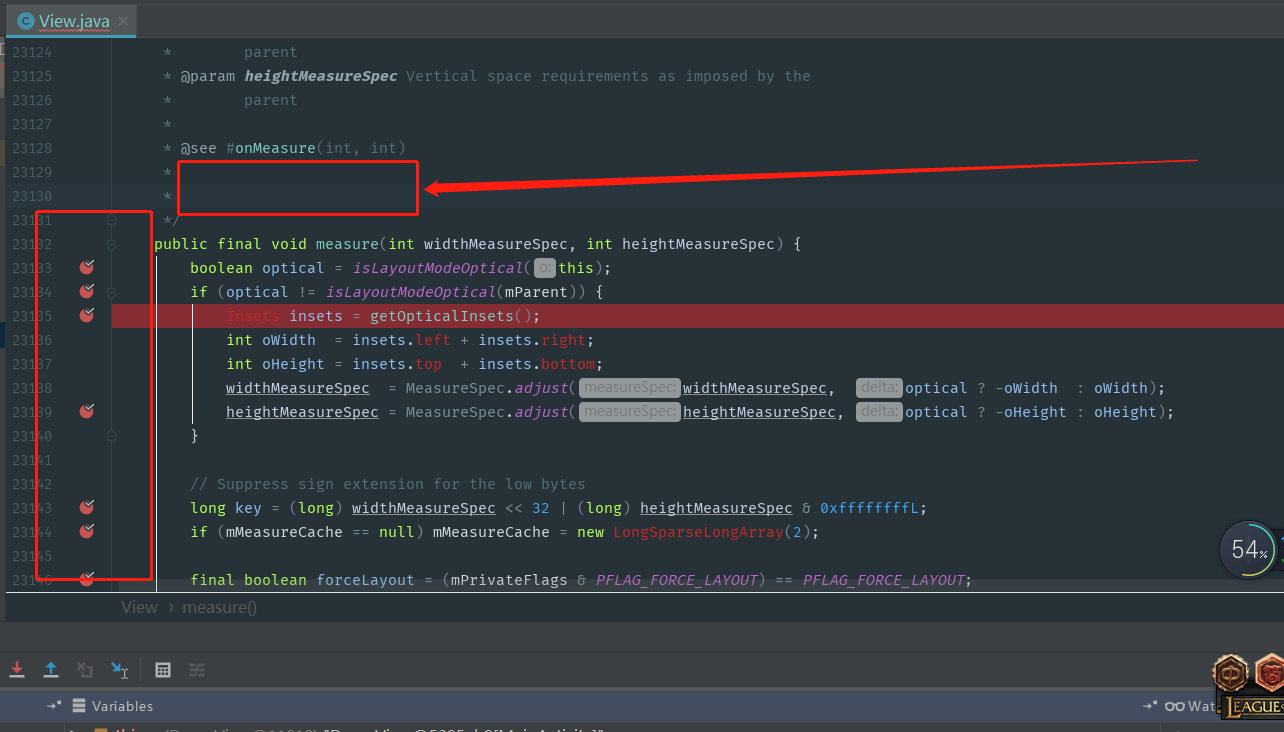Screen dimensions: 1284x732
Task: Click the Step Out blue arrow icon
Action: 51,669
